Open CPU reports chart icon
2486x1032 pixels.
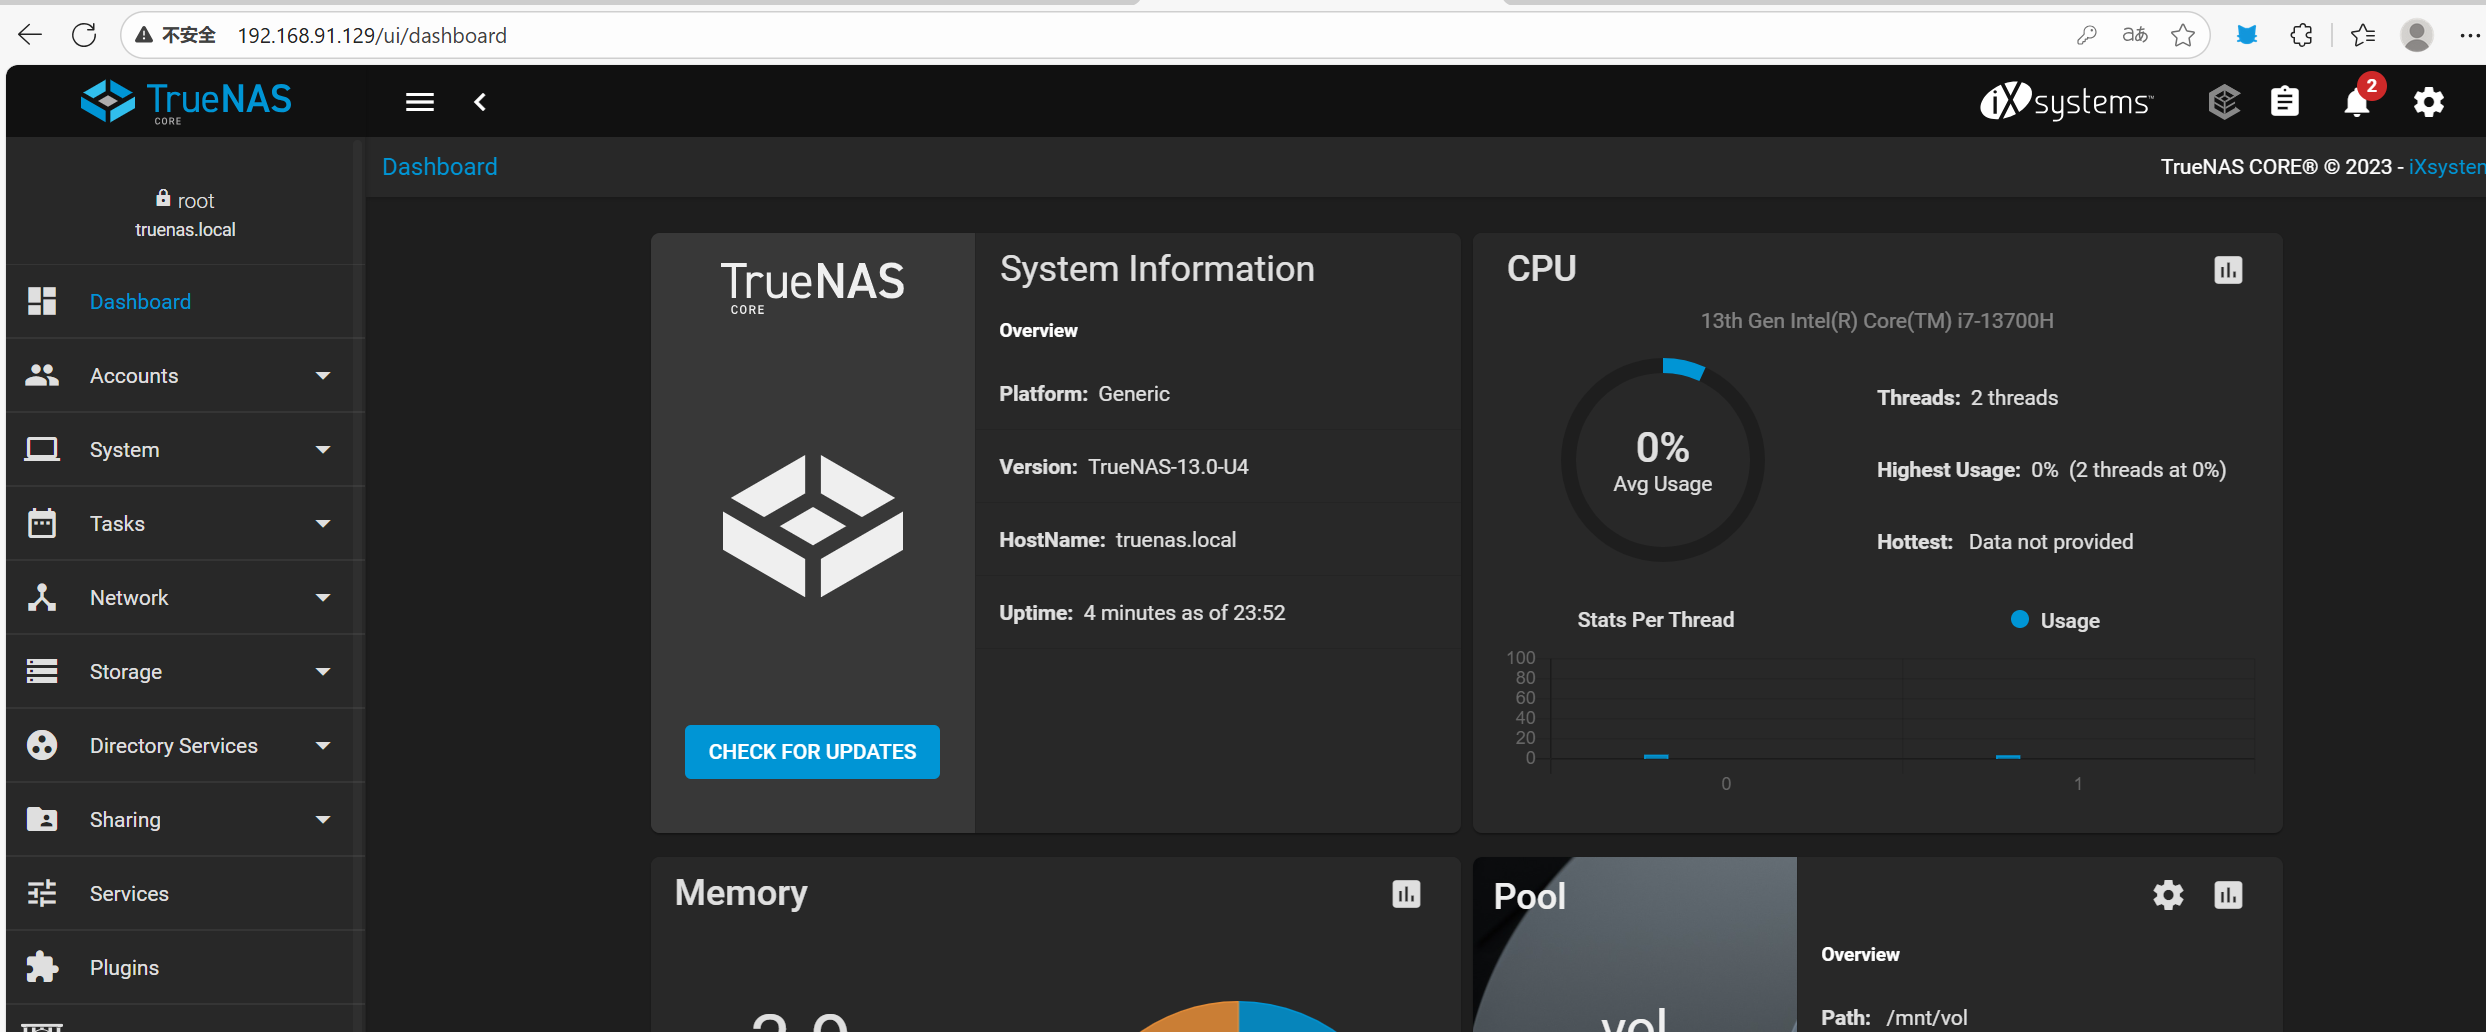coord(2227,270)
